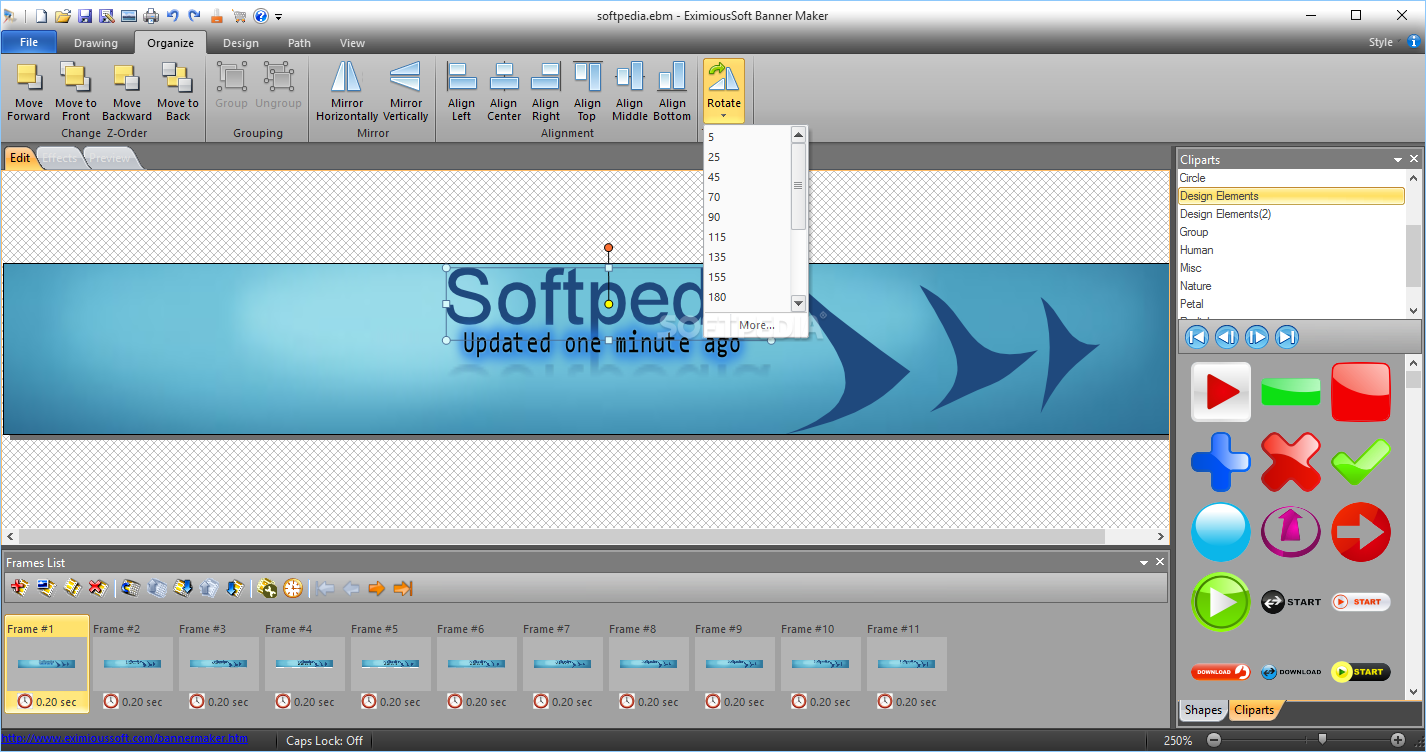Expand the Rotate dropdown button
Viewport: 1426px width, 752px height.
[724, 115]
